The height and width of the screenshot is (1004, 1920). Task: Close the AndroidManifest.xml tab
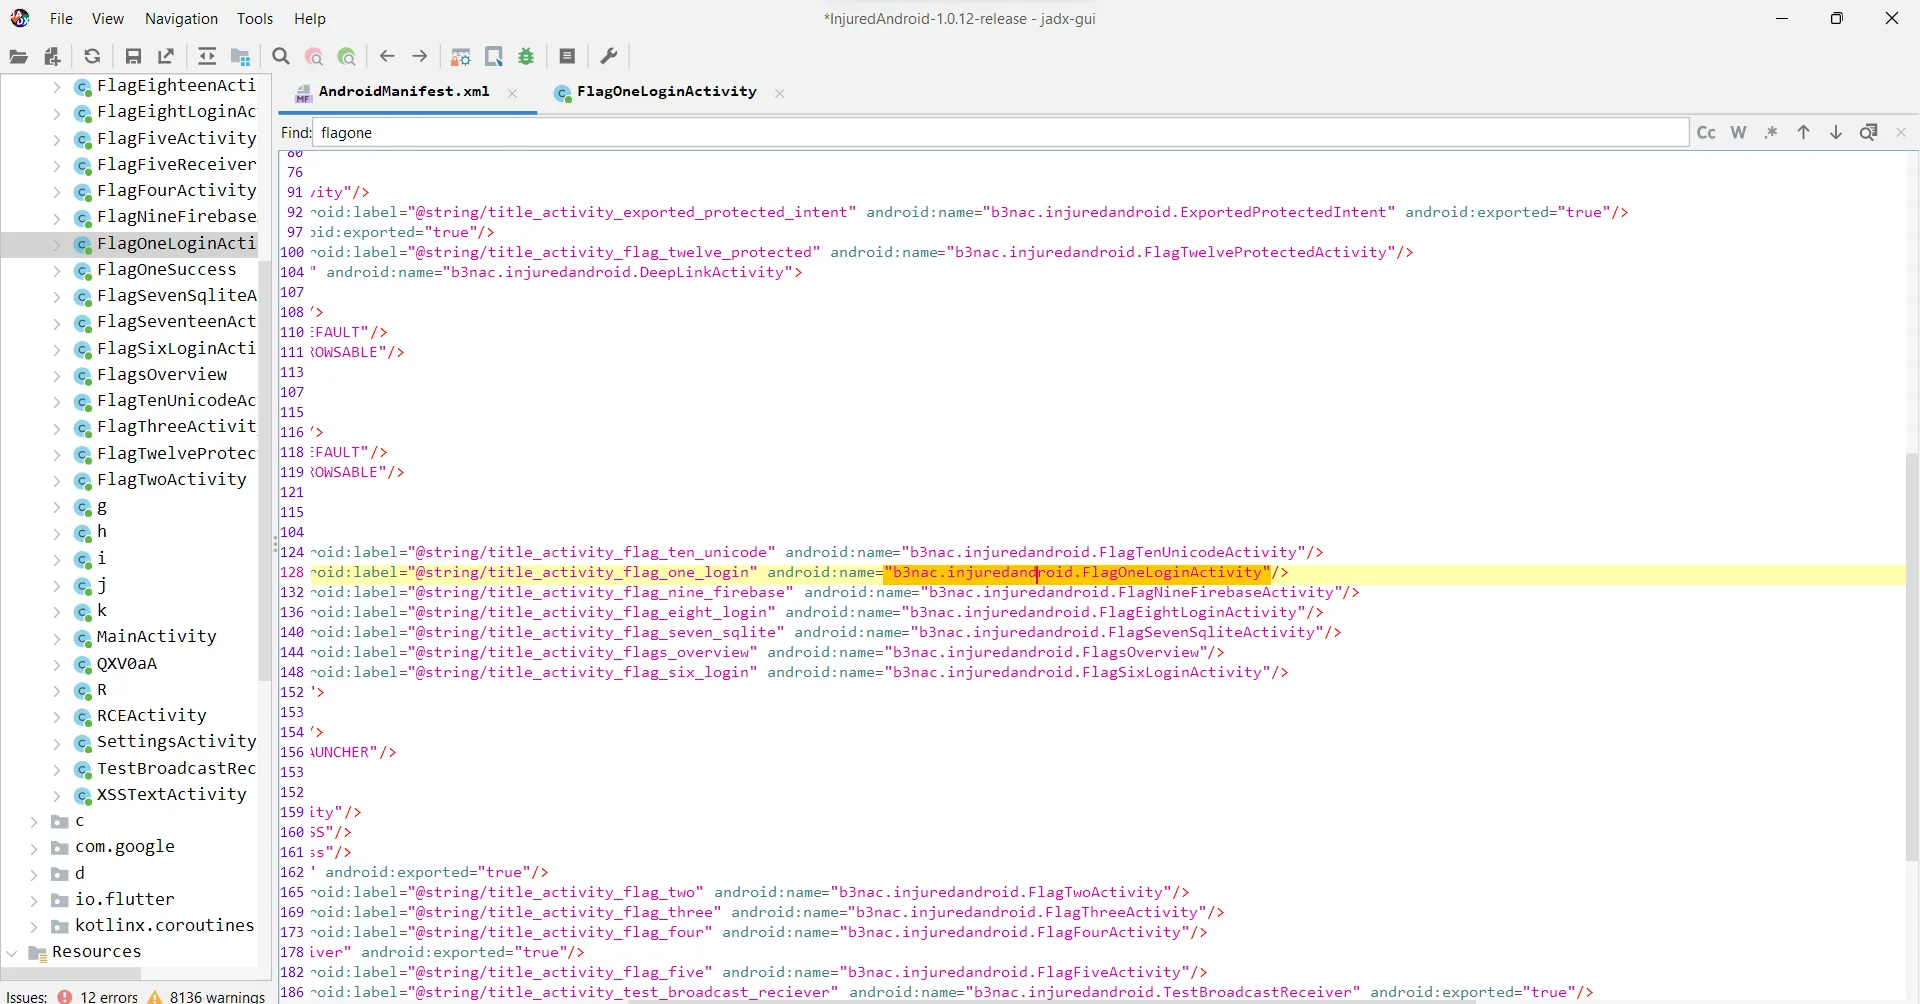click(512, 93)
